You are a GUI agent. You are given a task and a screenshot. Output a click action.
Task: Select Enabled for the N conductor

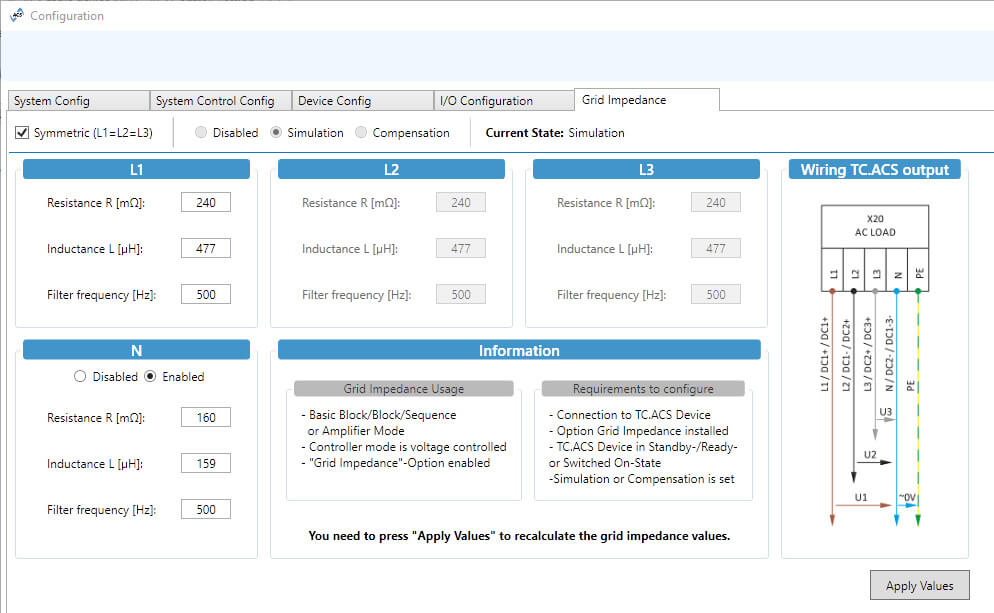(x=151, y=377)
